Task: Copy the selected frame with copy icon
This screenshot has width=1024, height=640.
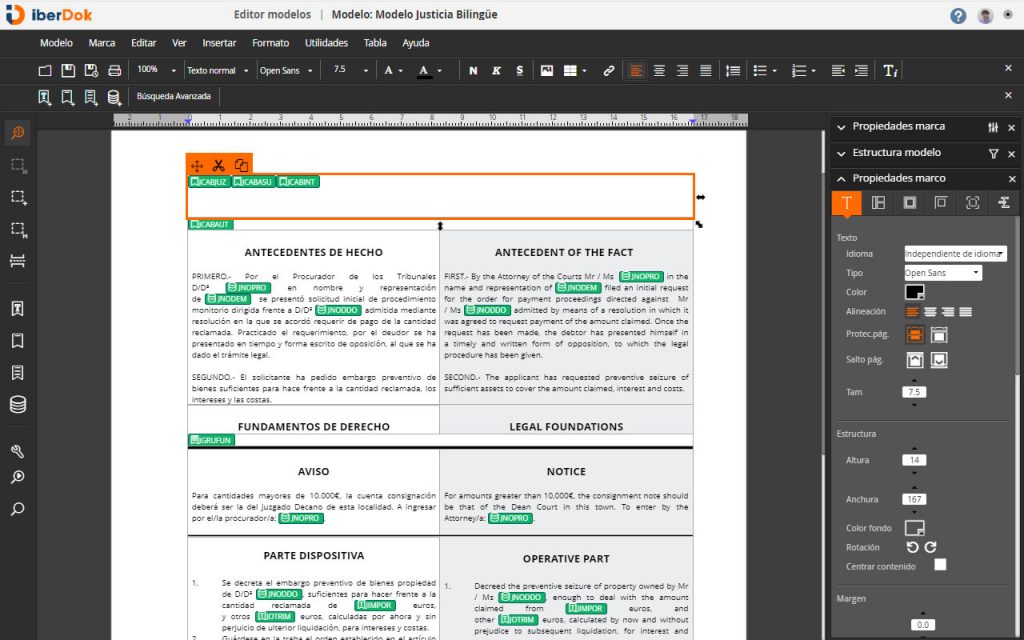Action: 241,165
